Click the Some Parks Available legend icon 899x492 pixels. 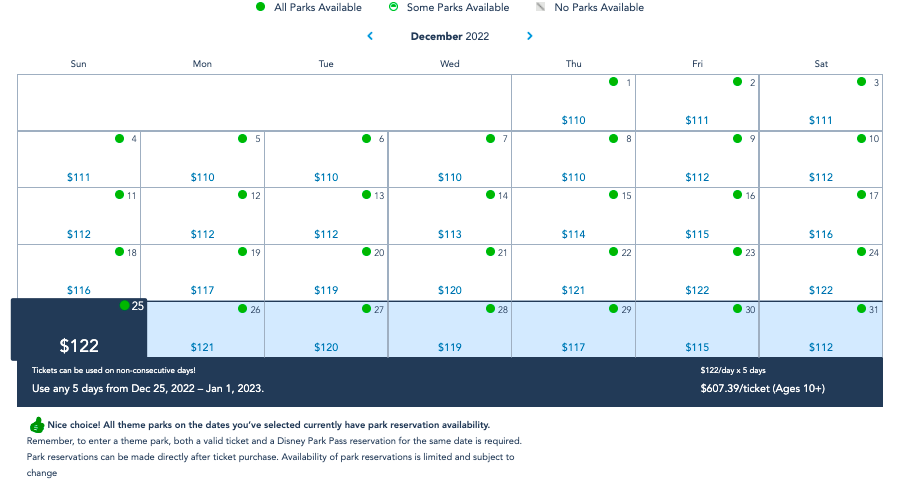[393, 7]
